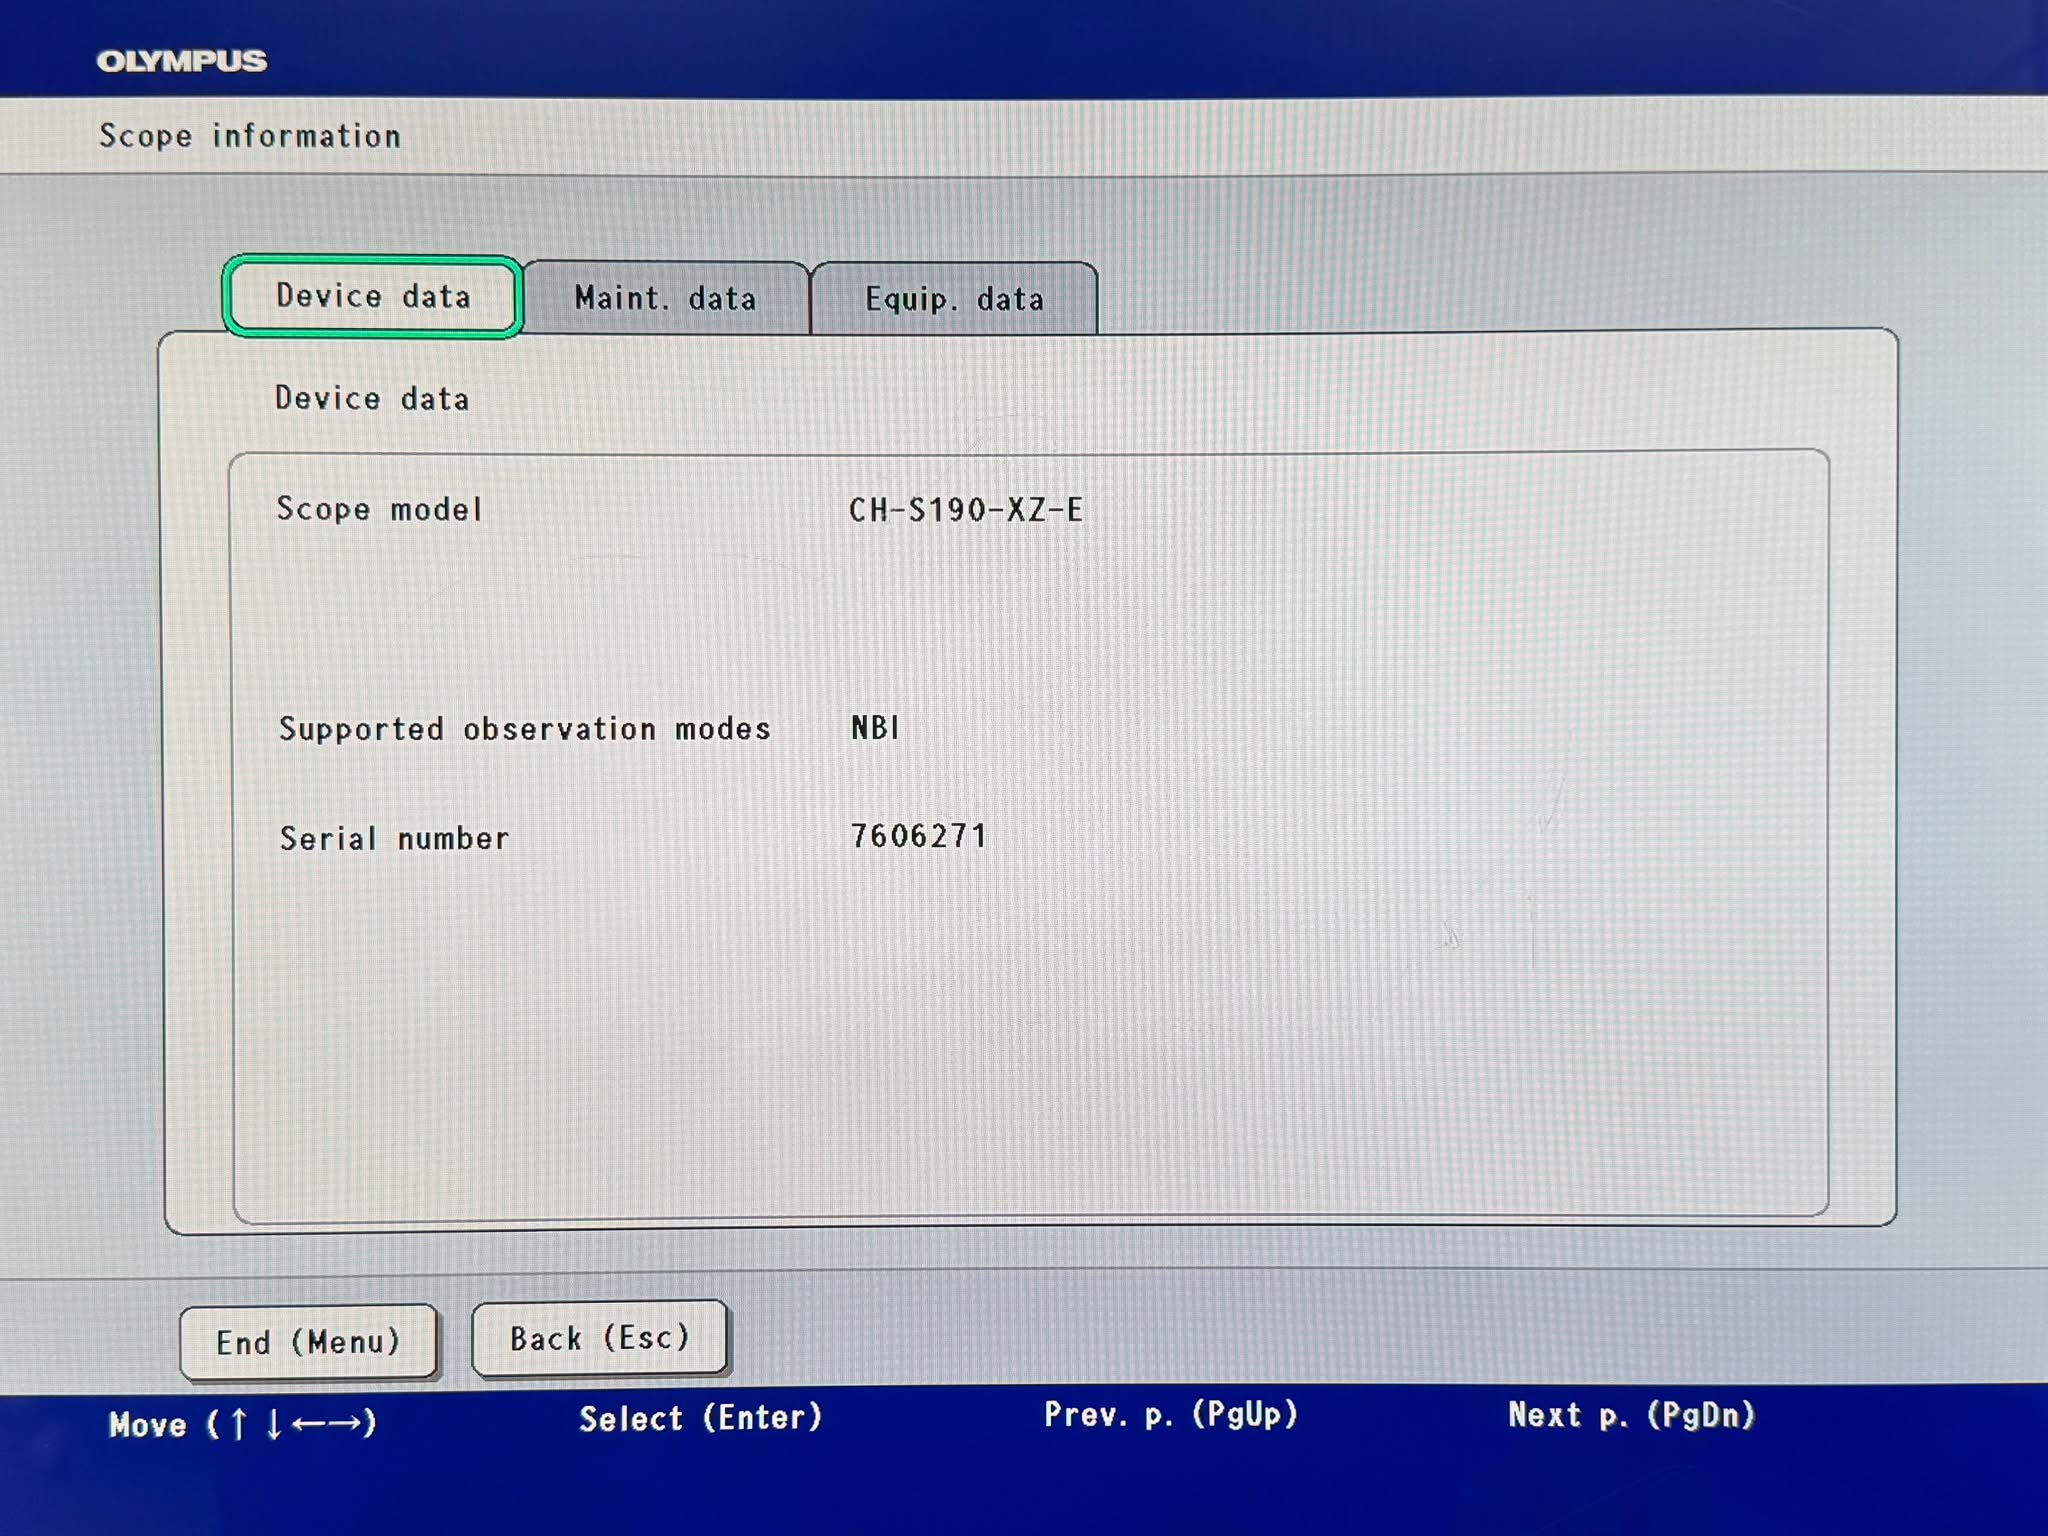Click the Olympus logo
This screenshot has height=1536, width=2048.
click(182, 61)
